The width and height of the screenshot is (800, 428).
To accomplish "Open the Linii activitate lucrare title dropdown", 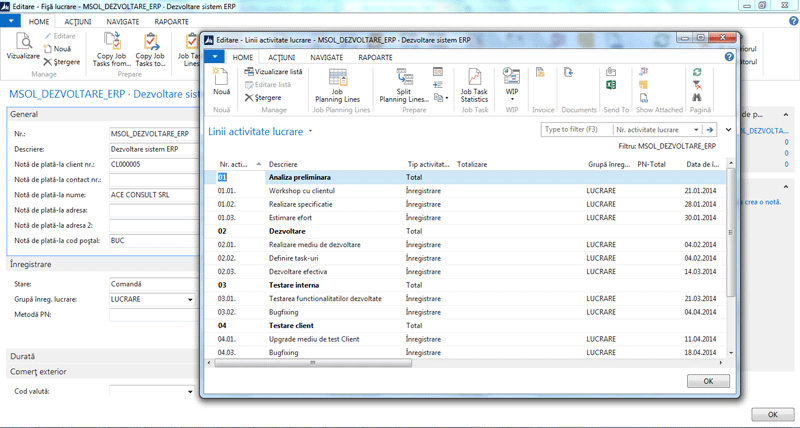I will tap(310, 131).
